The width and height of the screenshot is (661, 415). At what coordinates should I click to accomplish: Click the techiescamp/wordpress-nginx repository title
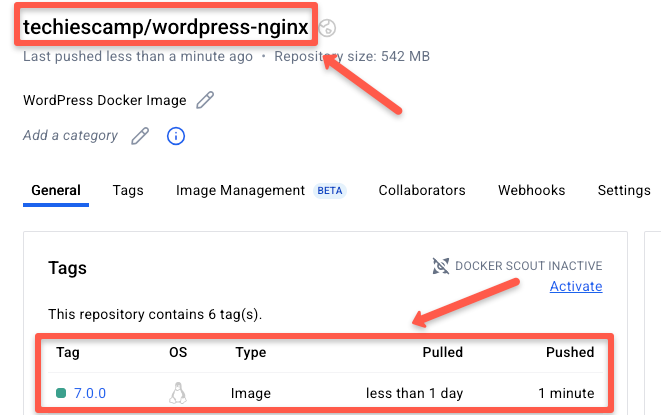coord(166,27)
